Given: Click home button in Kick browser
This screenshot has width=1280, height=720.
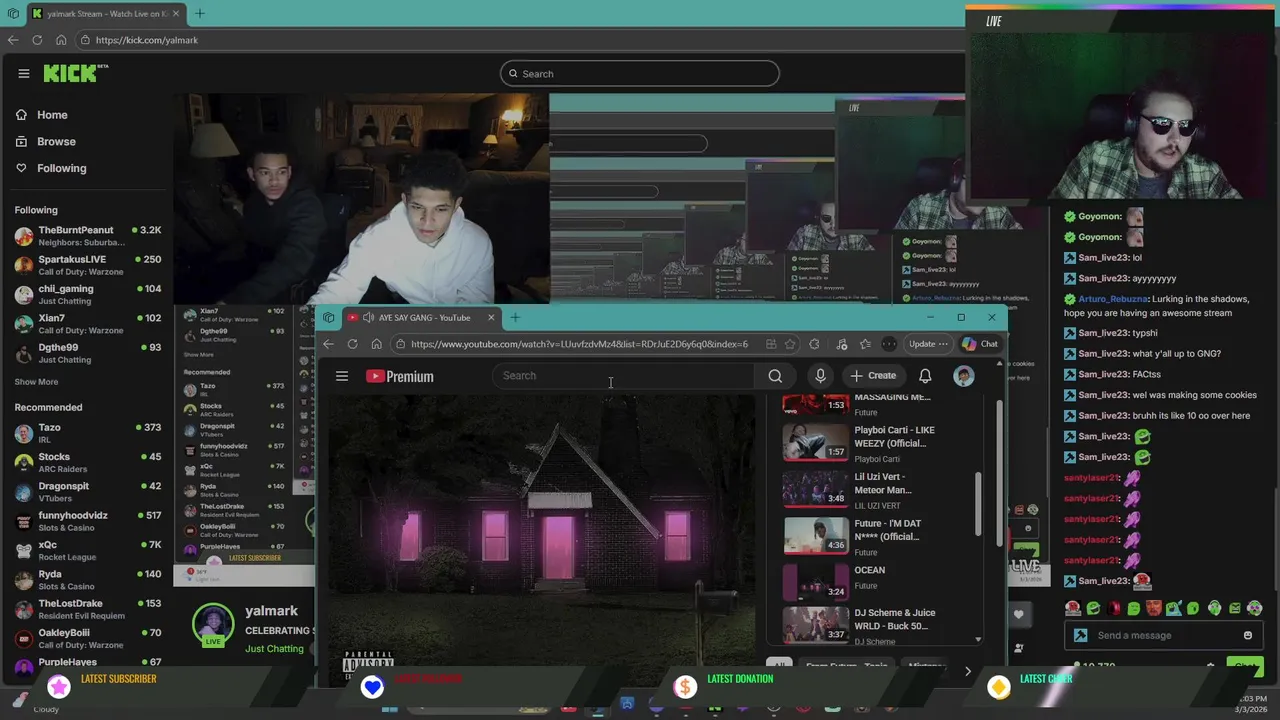Looking at the screenshot, I should point(61,40).
